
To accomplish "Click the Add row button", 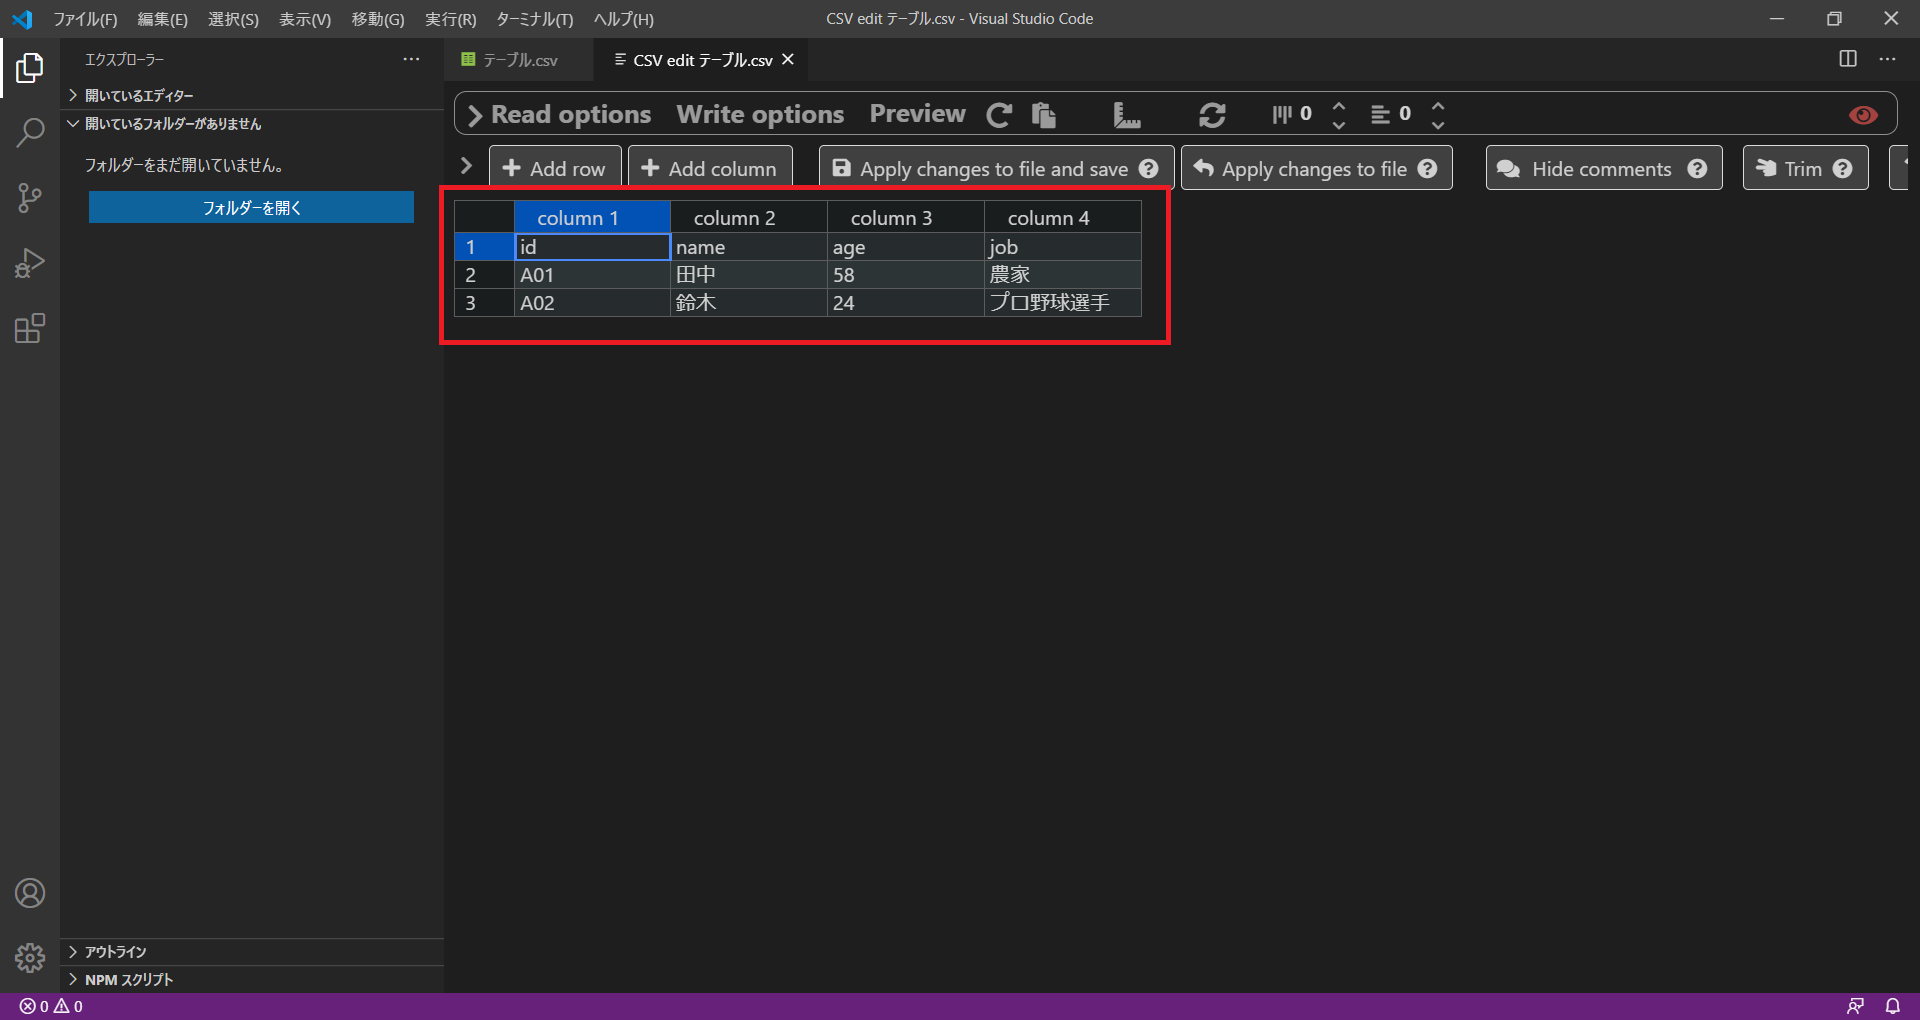I will (x=555, y=168).
